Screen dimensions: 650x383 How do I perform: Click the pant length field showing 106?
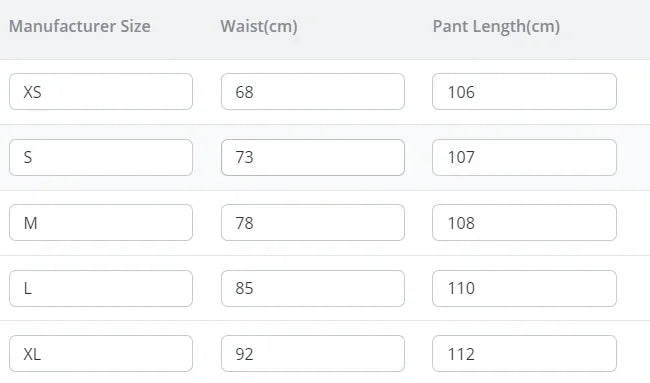524,92
